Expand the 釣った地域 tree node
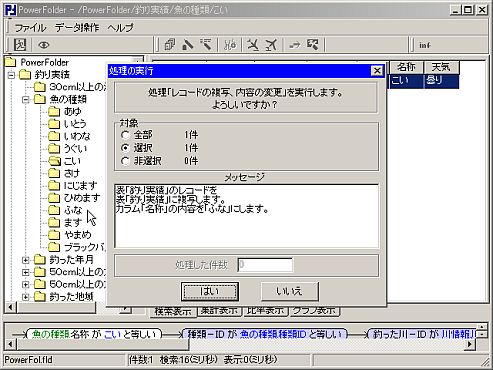 (x=26, y=297)
